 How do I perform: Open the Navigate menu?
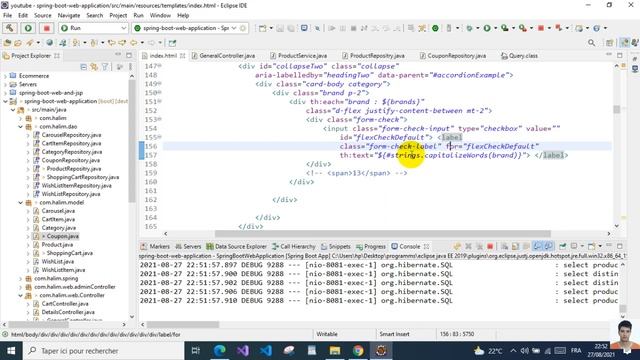tap(69, 15)
